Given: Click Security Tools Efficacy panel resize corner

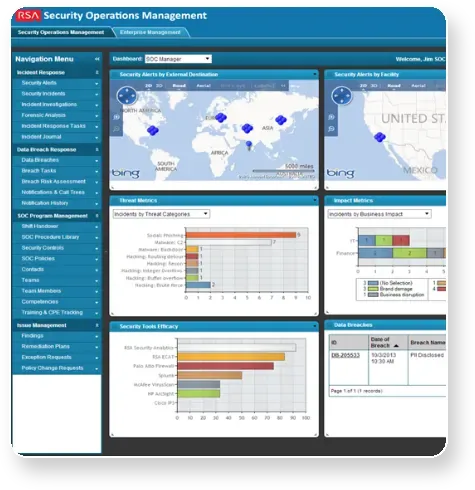Looking at the screenshot, I should coord(316,434).
